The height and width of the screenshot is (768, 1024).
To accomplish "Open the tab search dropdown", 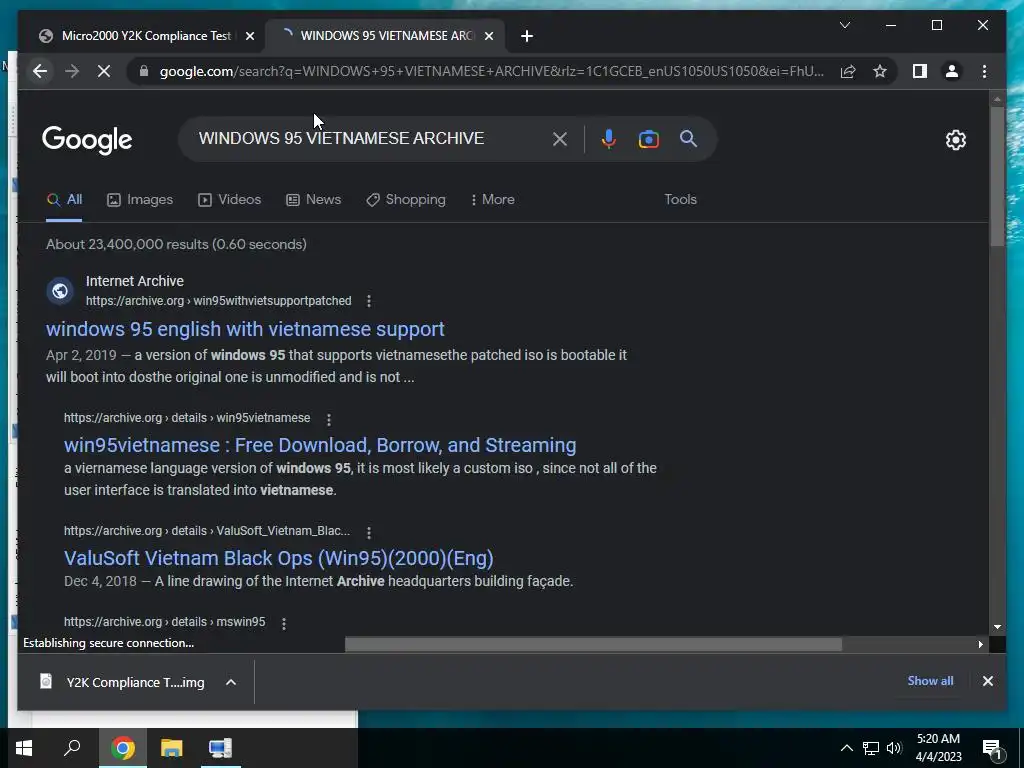I will click(x=844, y=25).
